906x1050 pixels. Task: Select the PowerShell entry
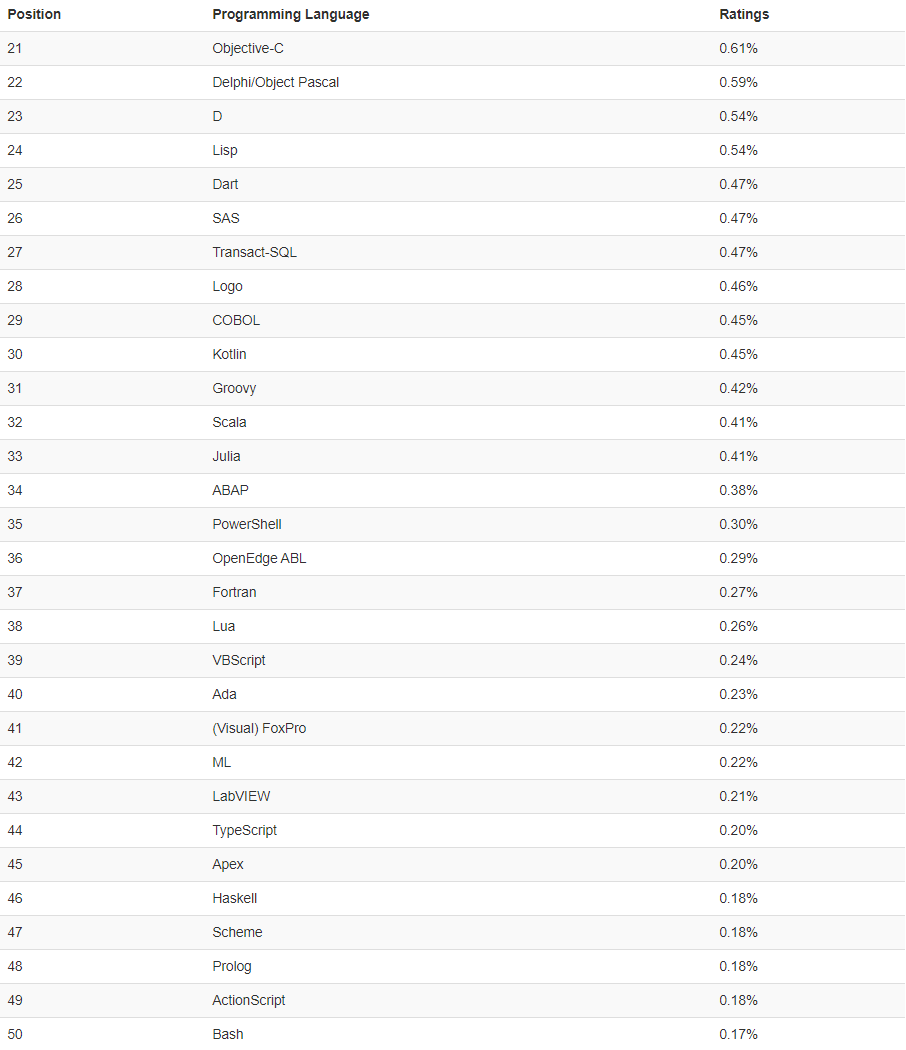point(246,524)
